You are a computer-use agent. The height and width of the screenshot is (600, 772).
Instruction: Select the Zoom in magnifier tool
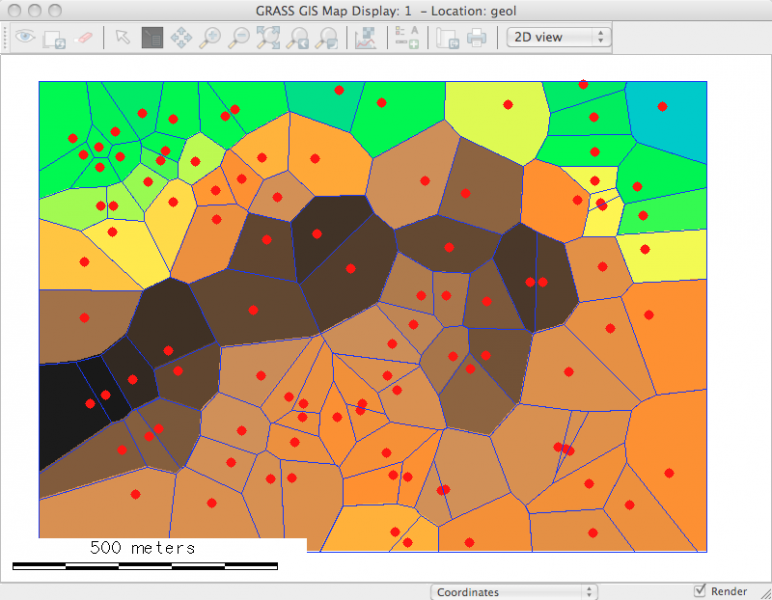(x=210, y=37)
